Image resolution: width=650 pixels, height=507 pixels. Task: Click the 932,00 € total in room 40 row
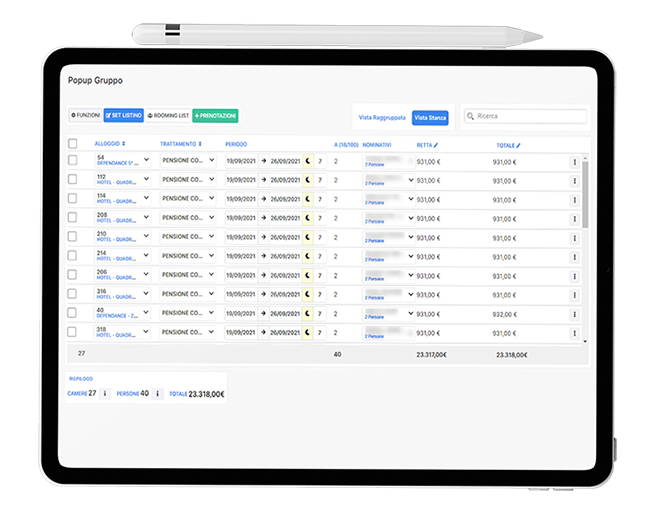(x=504, y=314)
